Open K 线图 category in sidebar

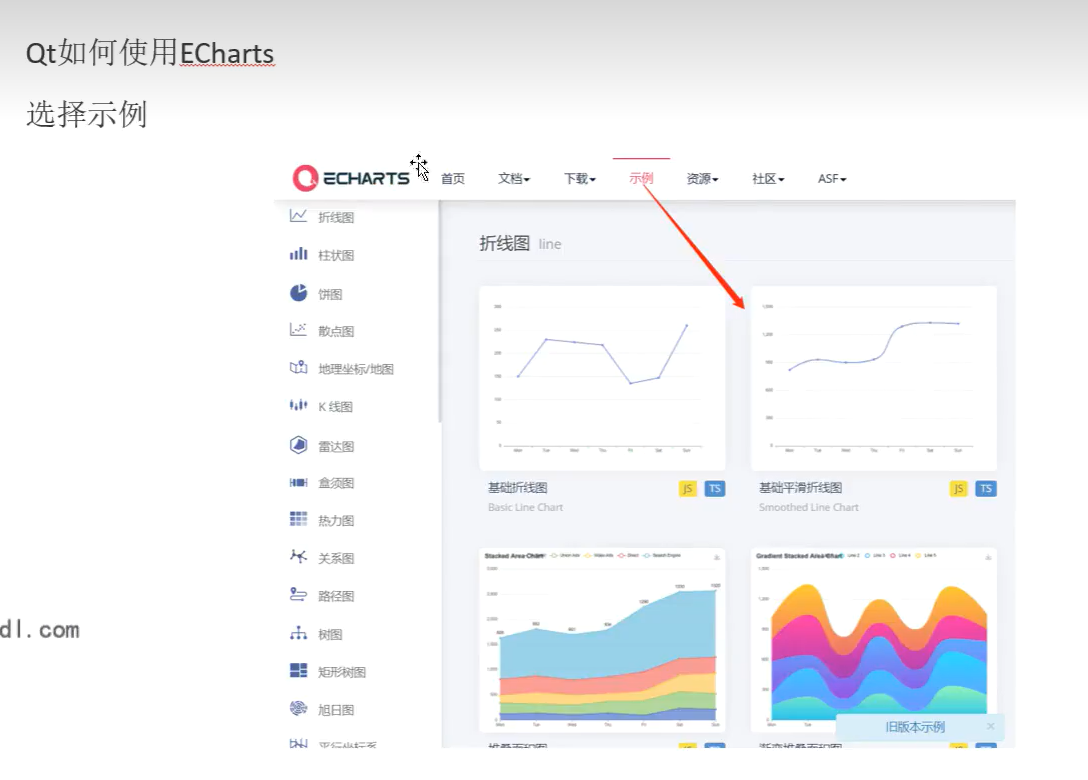[x=336, y=407]
